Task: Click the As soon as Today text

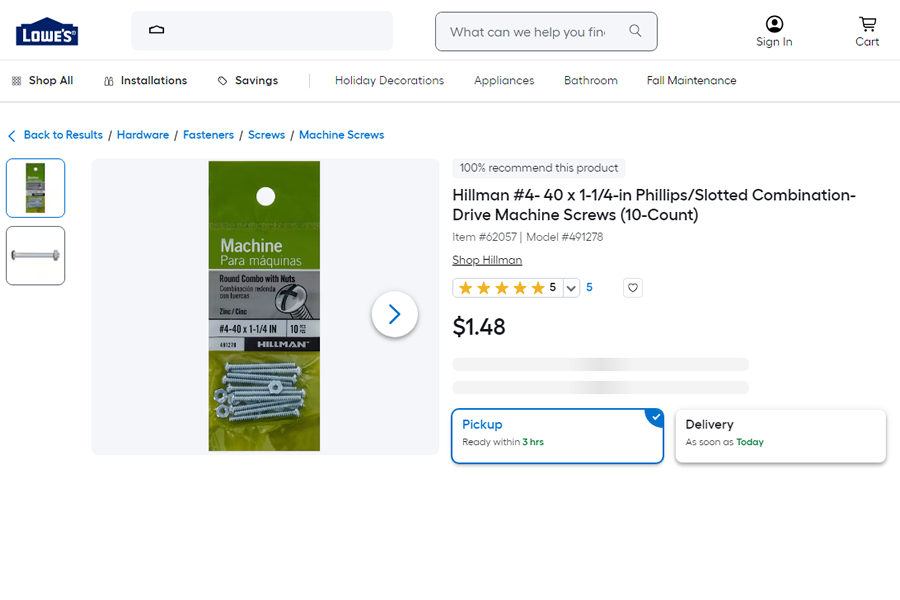Action: tap(724, 442)
